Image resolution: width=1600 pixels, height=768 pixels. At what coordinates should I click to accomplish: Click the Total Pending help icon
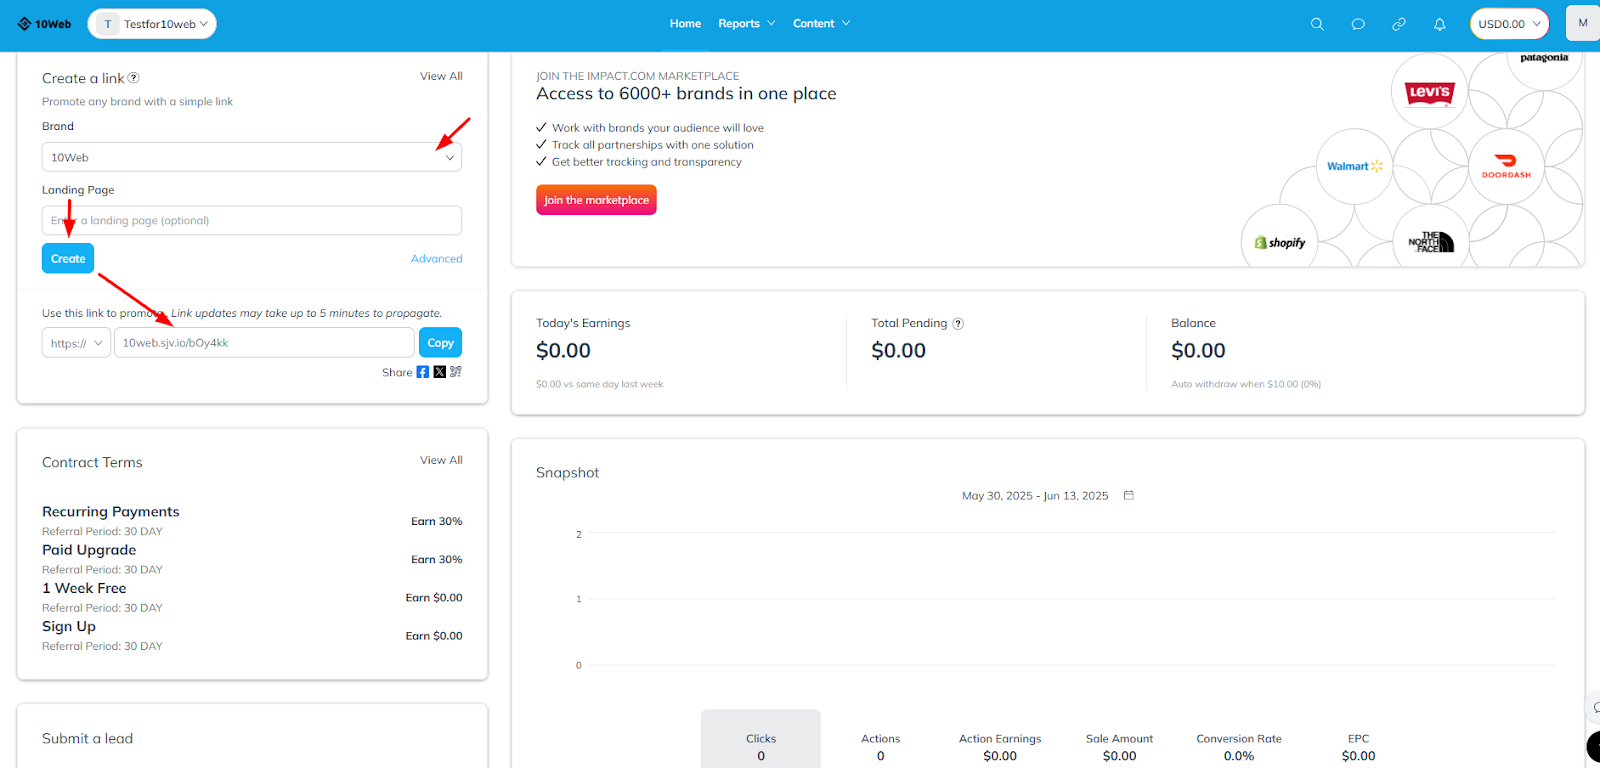958,323
